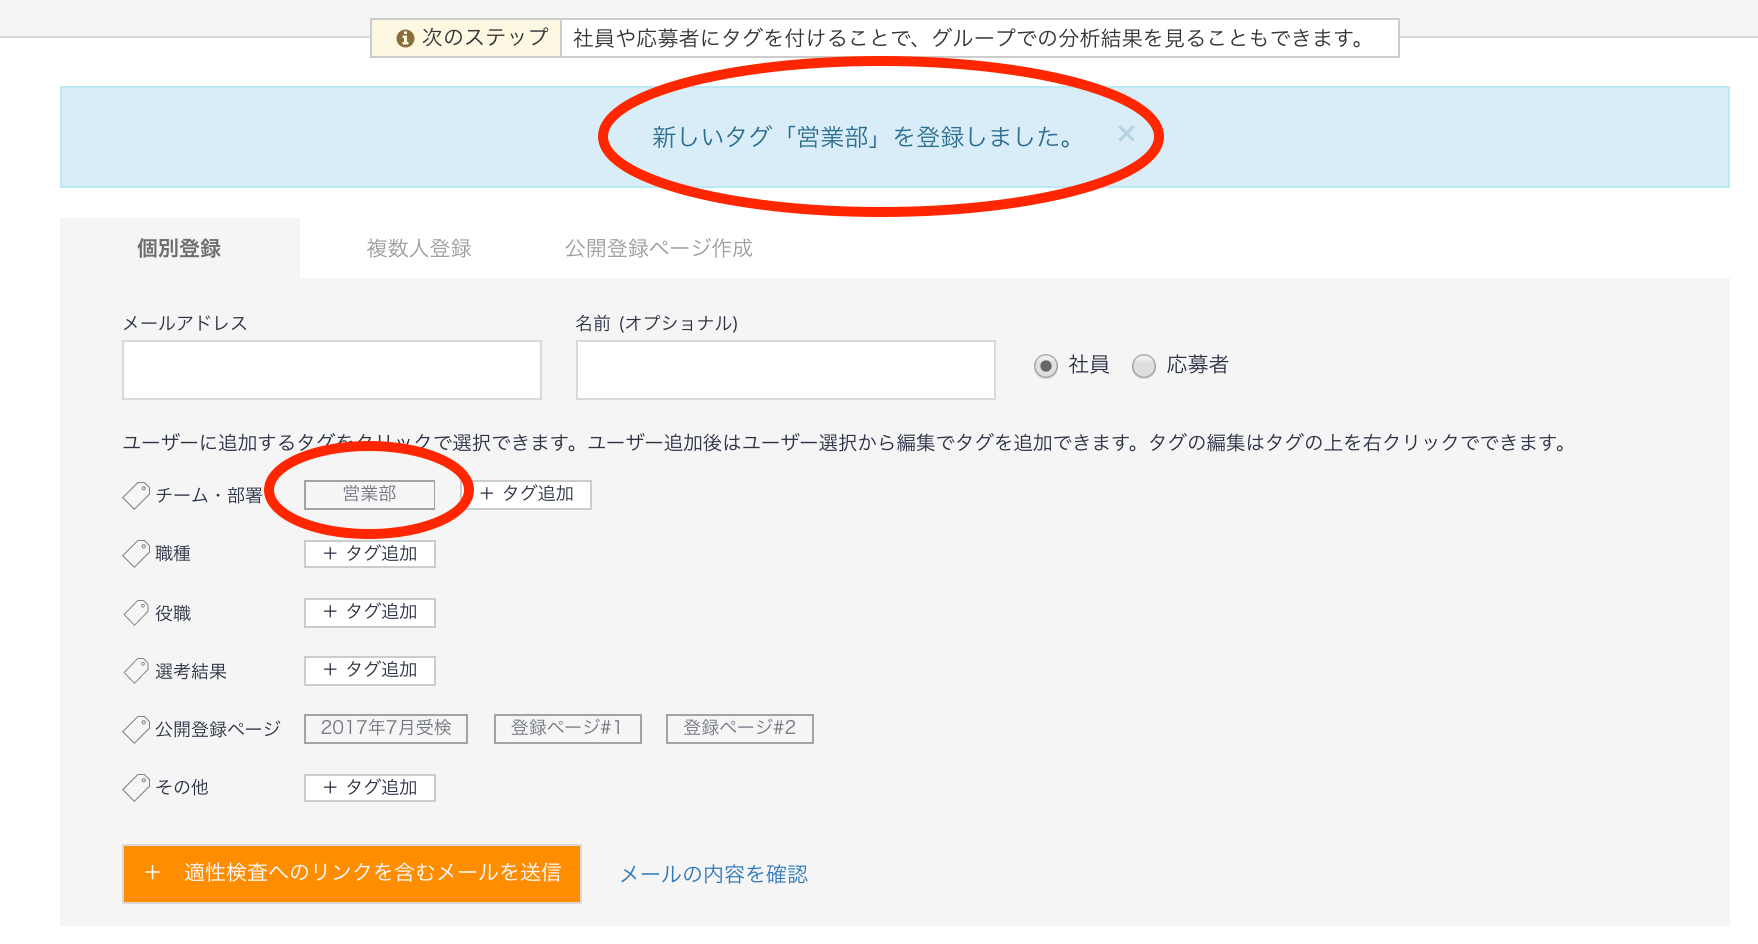Click the tag icon beside その他
1758x944 pixels.
click(135, 788)
